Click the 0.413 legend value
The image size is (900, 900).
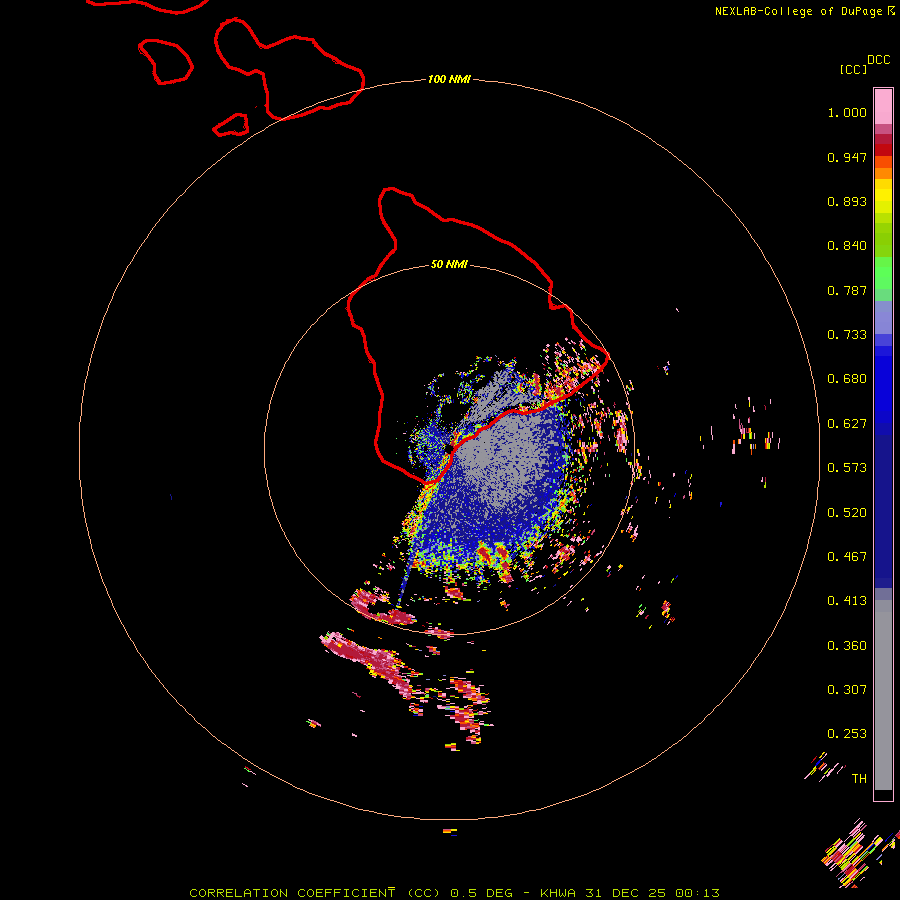point(847,601)
